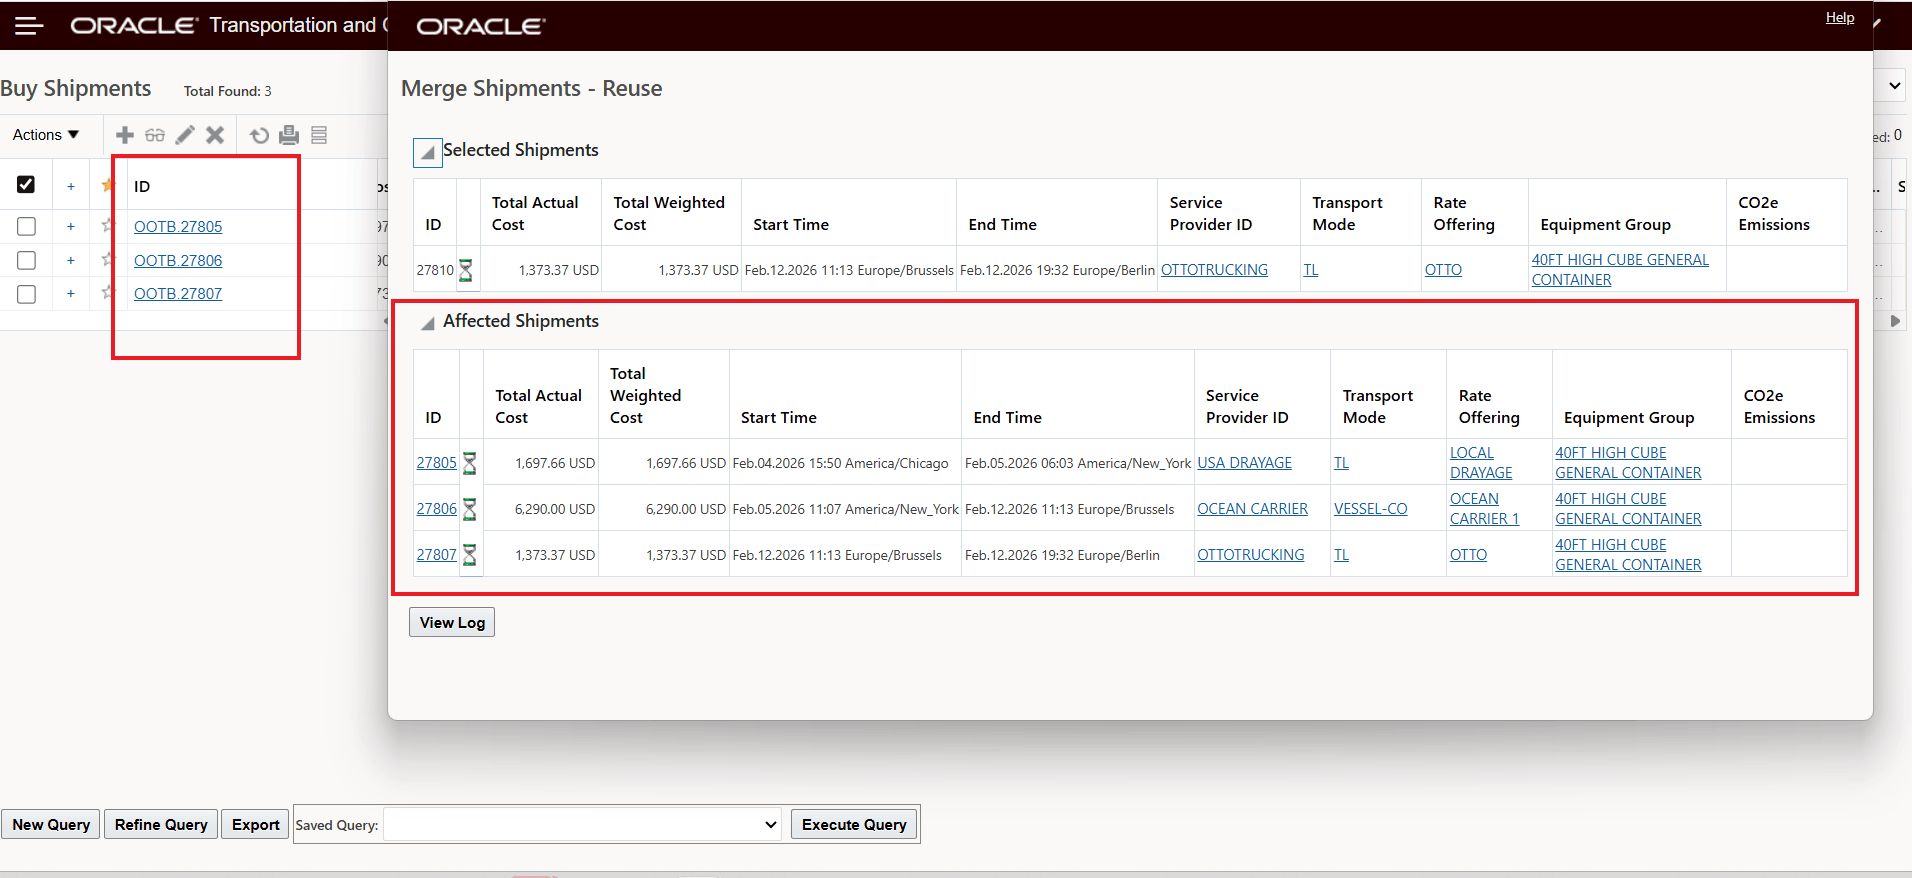Open affected shipment ID 27807 link
Viewport: 1912px width, 878px height.
(x=436, y=555)
